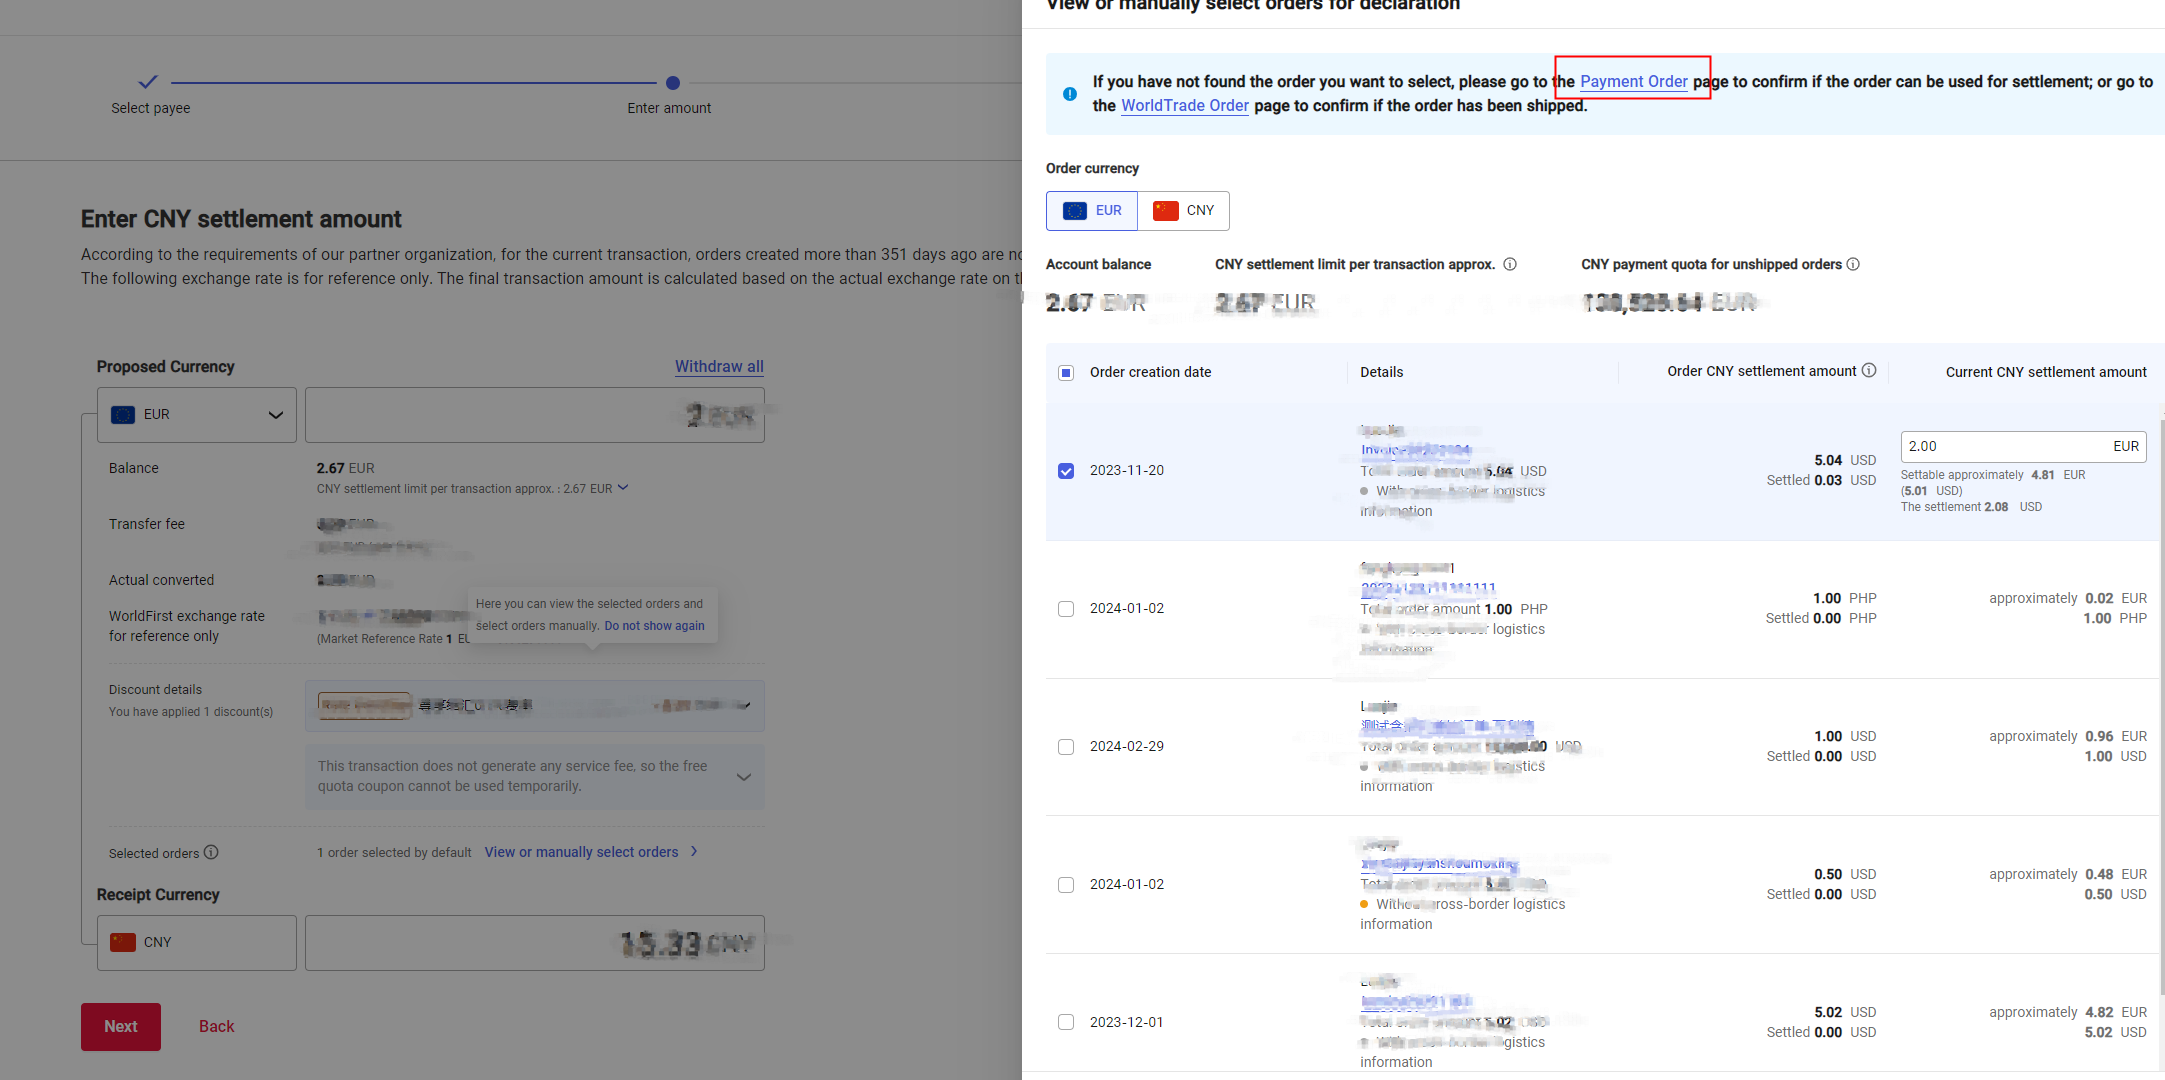Click info icon next to Order CNY settlement amount
Image resolution: width=2165 pixels, height=1080 pixels.
1869,371
